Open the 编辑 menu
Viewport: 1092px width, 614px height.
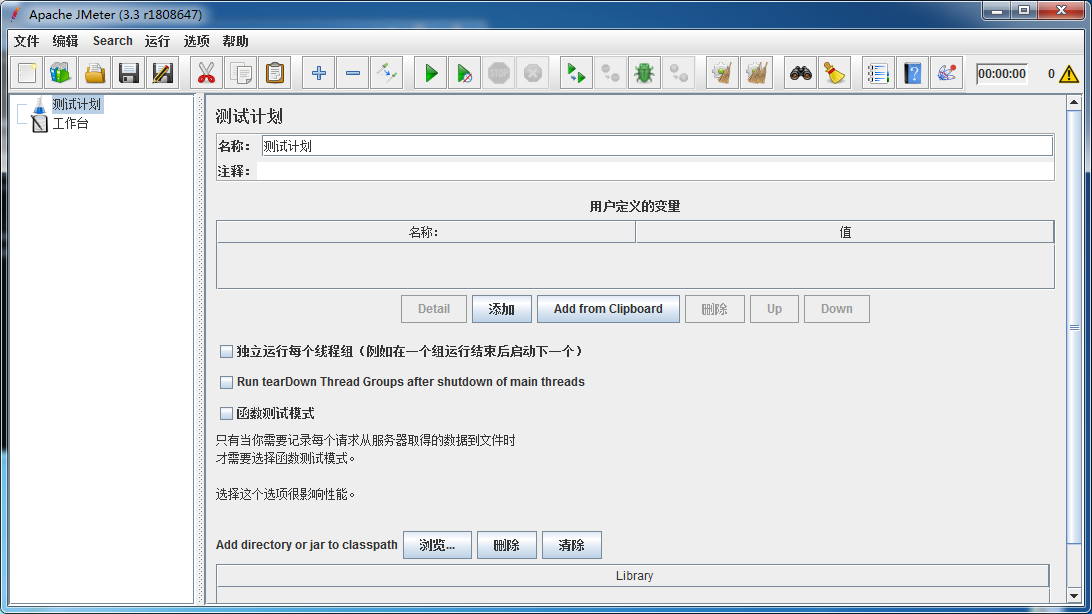[x=65, y=41]
